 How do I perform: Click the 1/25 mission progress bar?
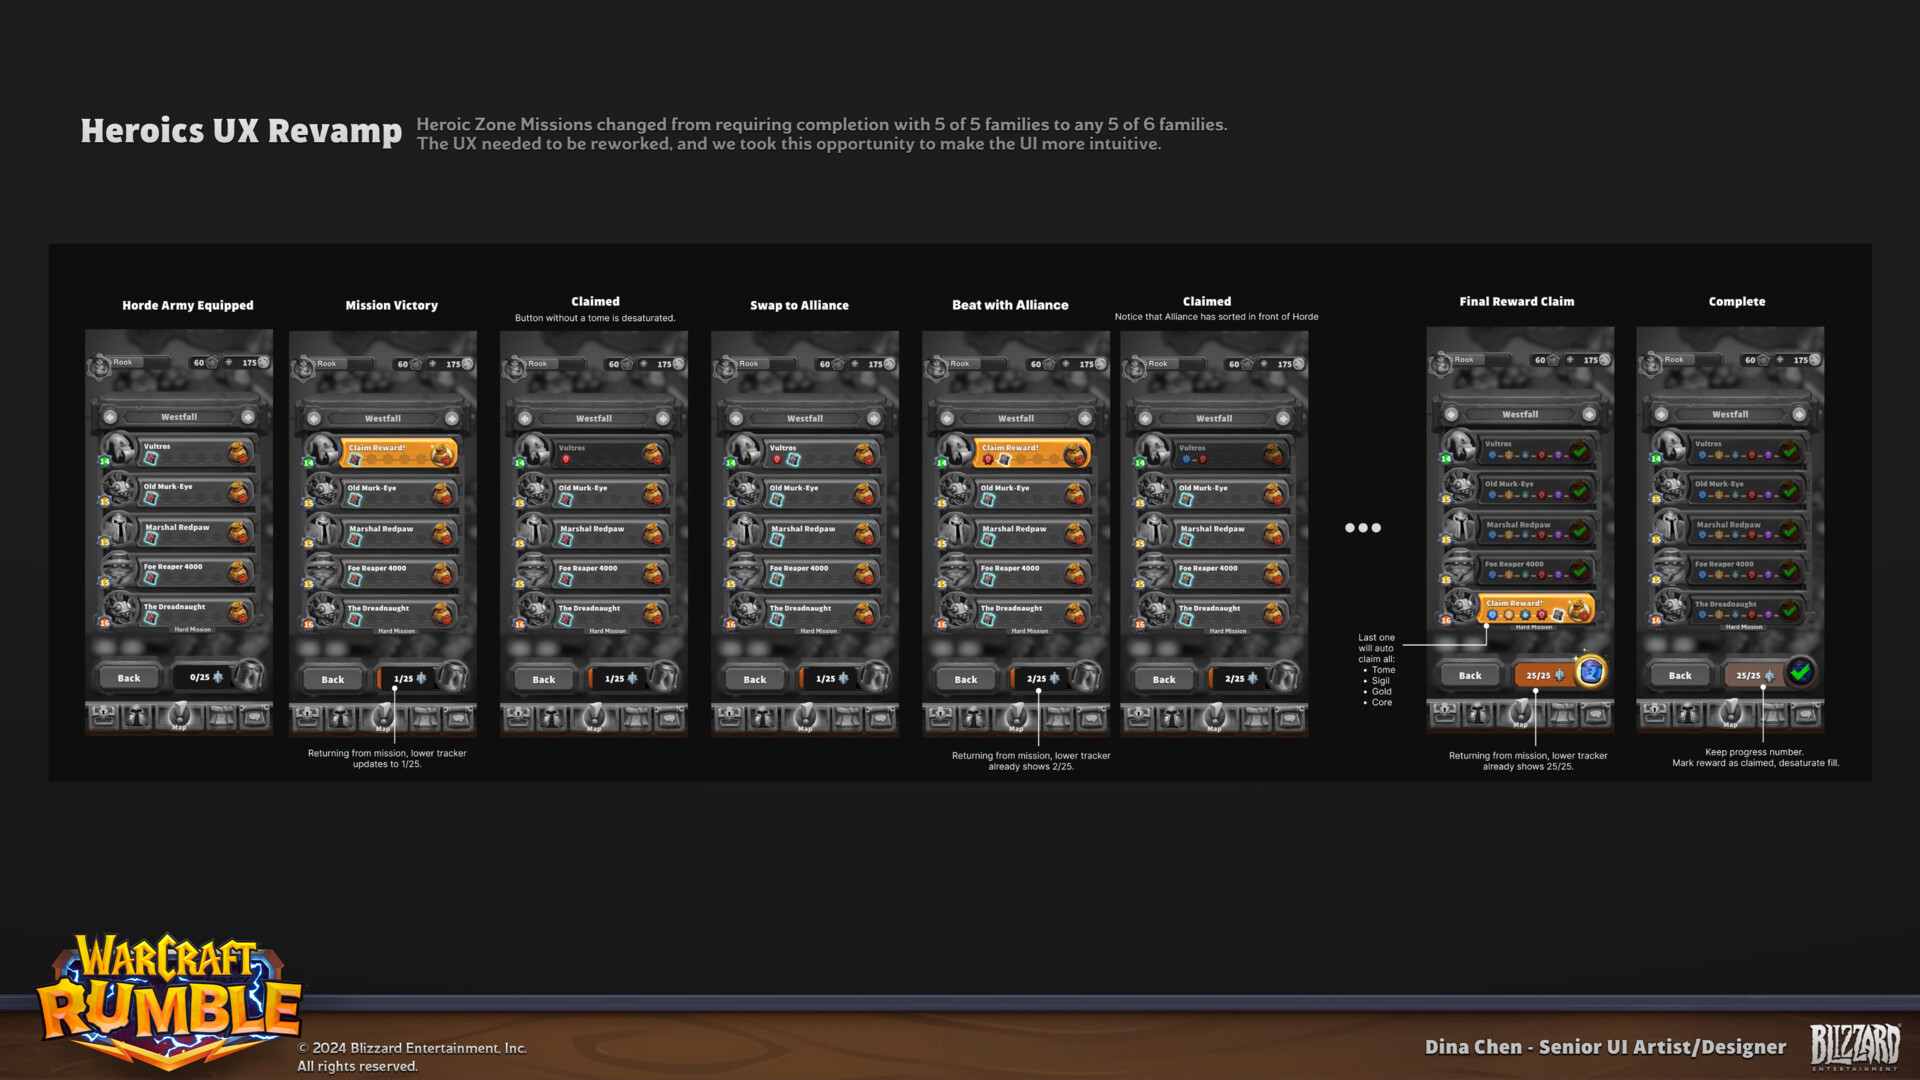tap(403, 678)
